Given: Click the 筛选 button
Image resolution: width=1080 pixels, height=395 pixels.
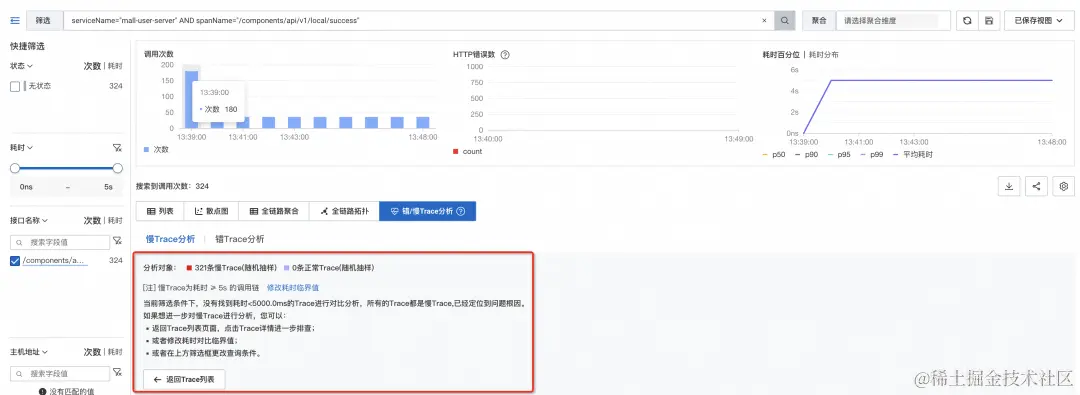Looking at the screenshot, I should (x=43, y=21).
